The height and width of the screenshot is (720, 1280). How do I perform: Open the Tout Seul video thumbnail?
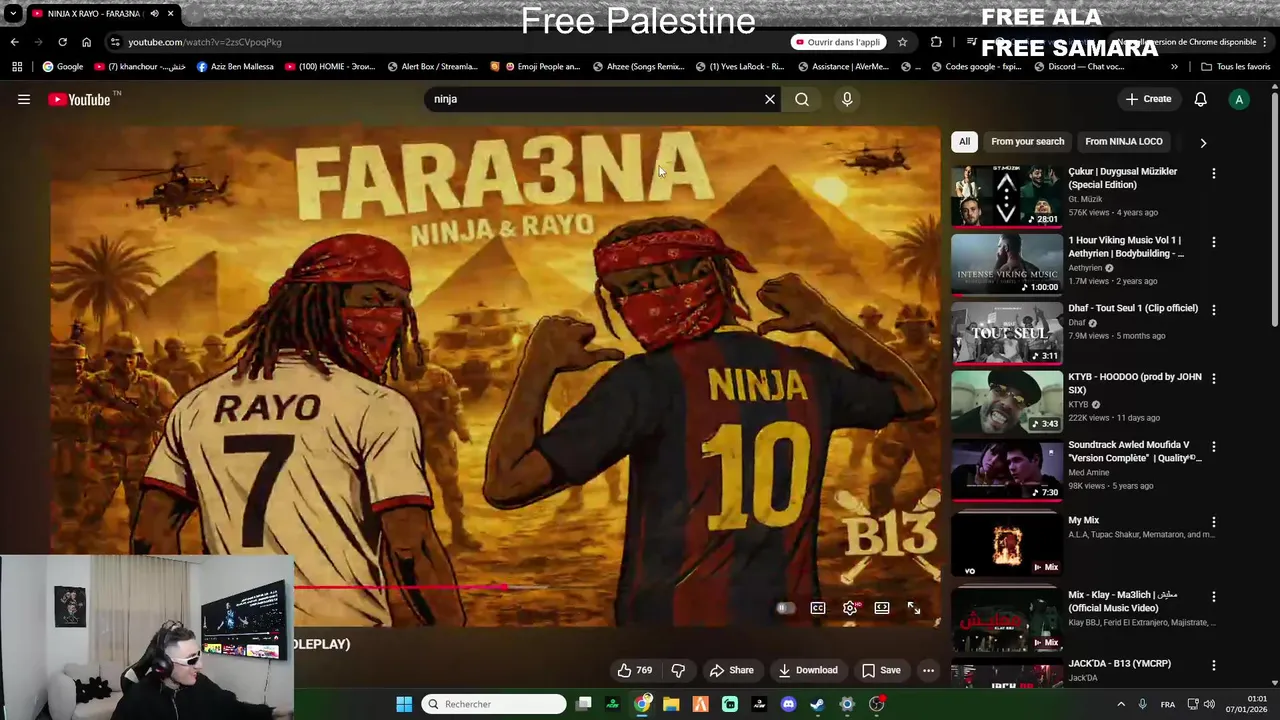tap(1006, 332)
